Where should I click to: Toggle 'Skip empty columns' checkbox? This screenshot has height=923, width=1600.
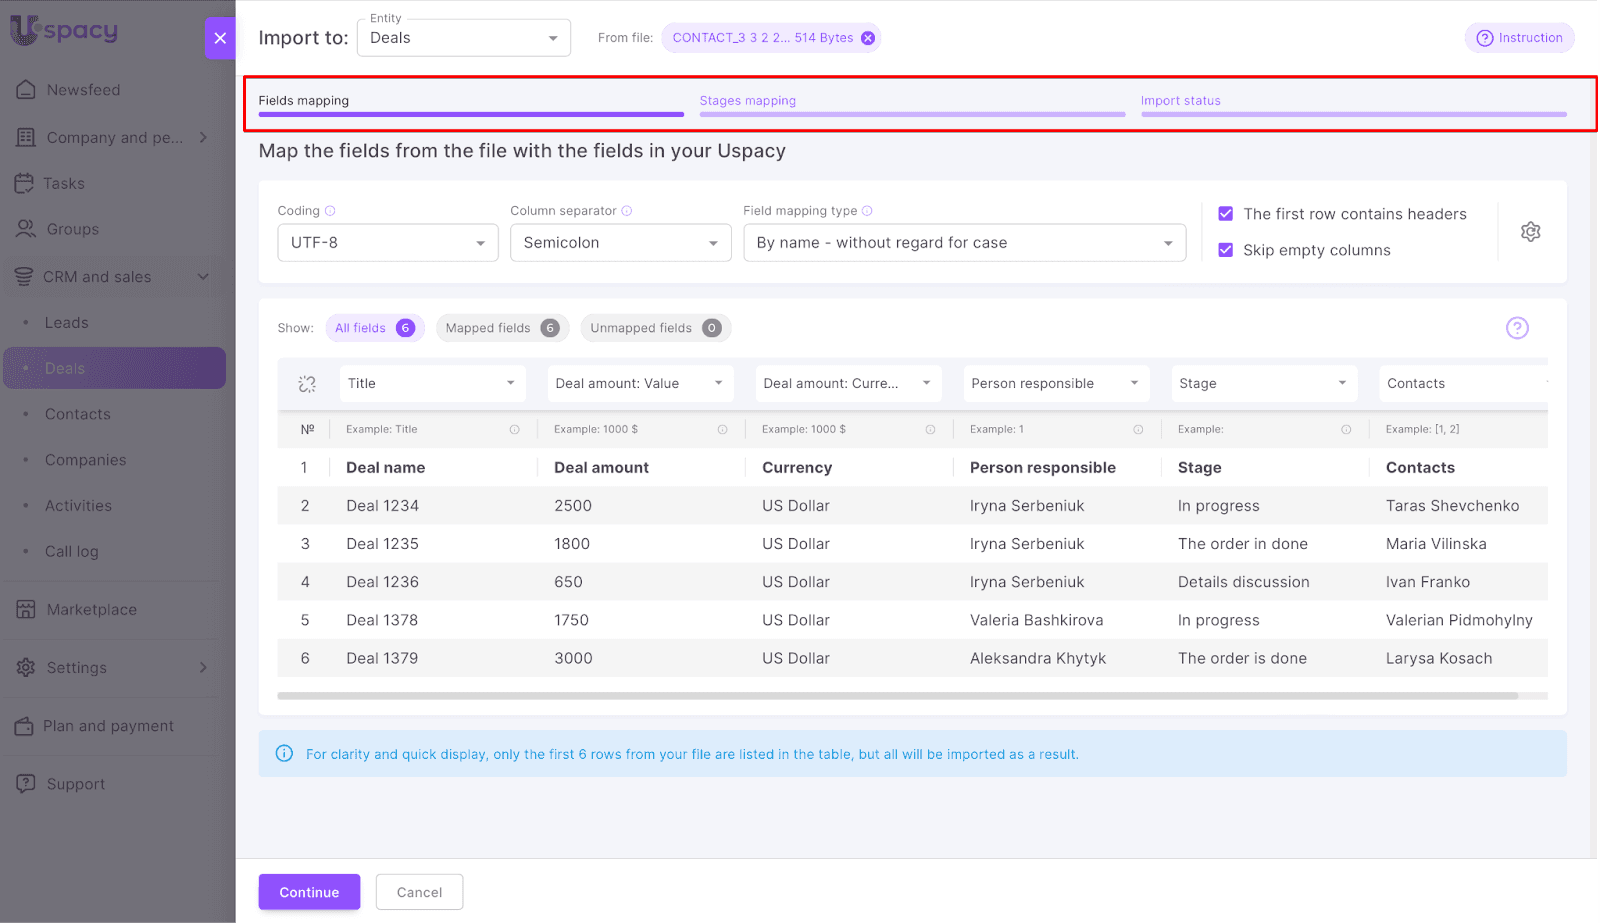1225,250
